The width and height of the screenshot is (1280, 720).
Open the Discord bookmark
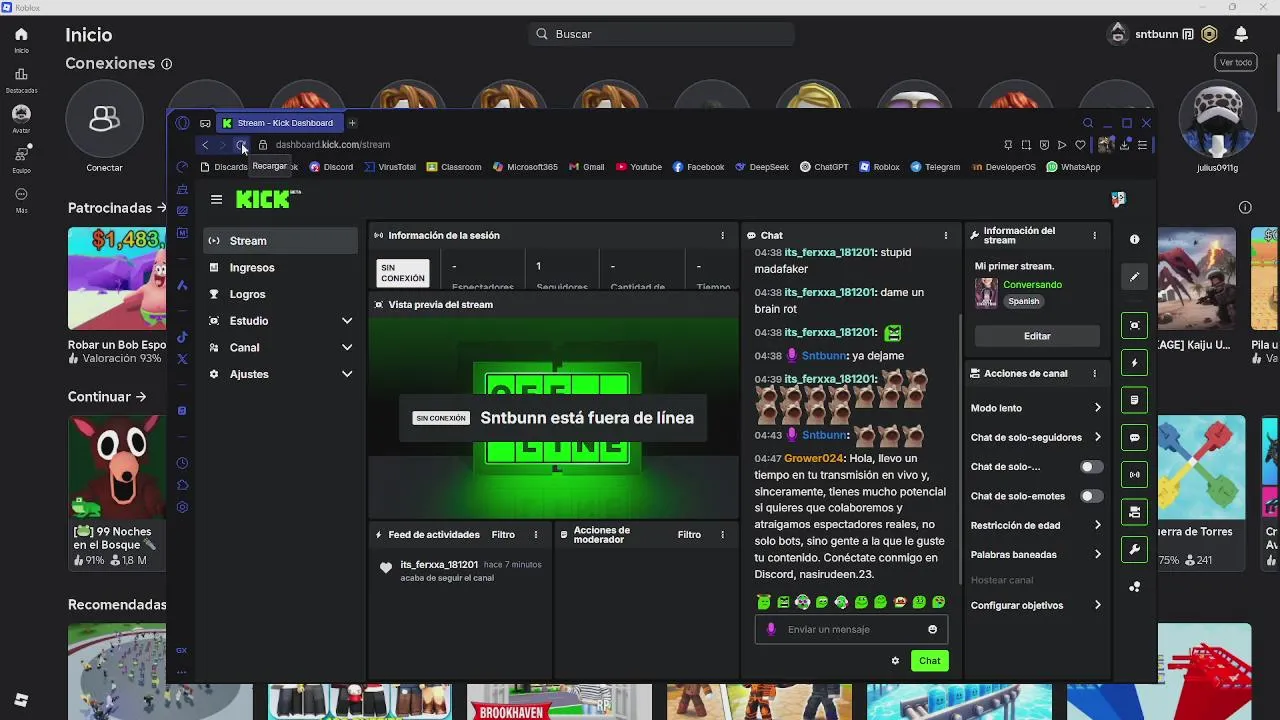331,167
